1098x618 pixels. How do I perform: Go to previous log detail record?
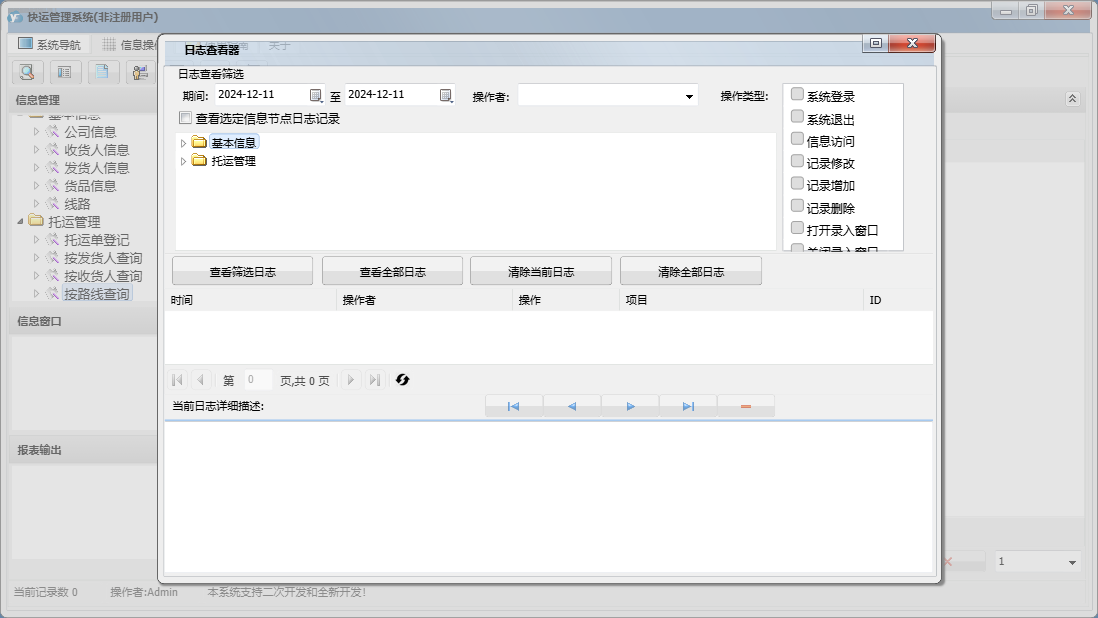[572, 406]
